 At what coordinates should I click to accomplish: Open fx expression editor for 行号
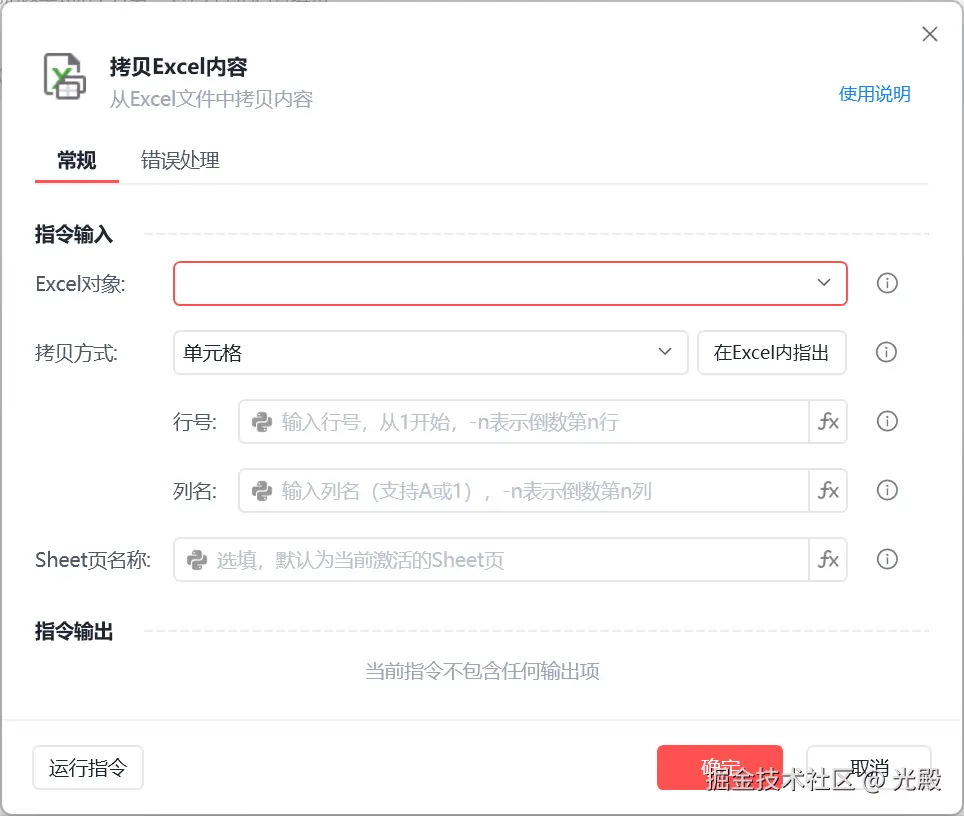point(828,421)
